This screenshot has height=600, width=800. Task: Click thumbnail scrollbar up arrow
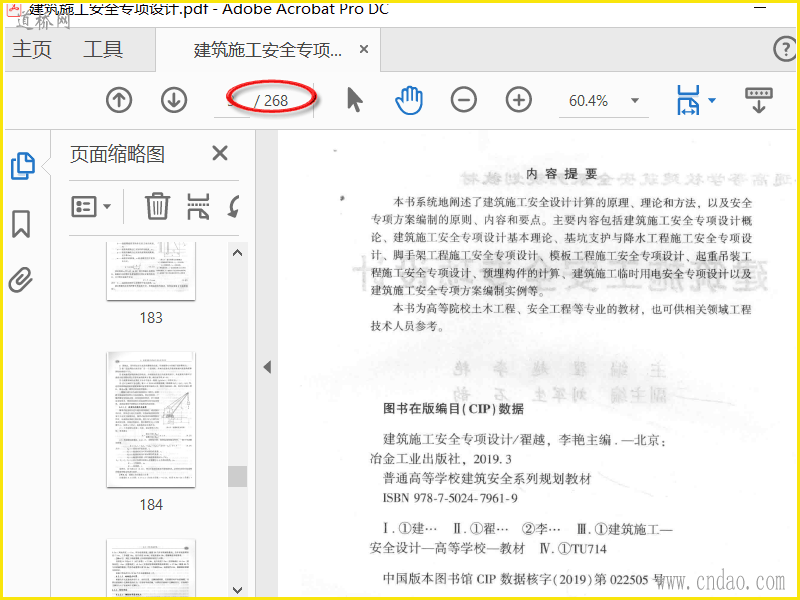point(237,253)
